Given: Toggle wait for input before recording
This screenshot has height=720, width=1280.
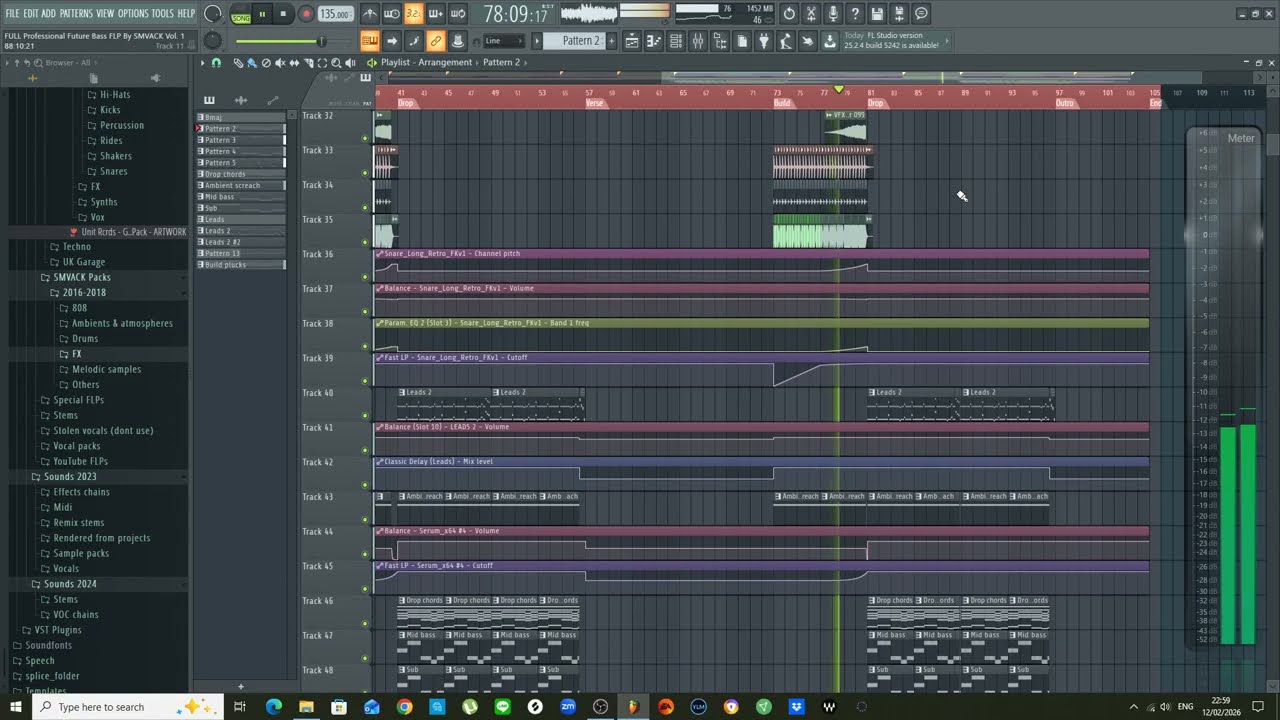Looking at the screenshot, I should pos(391,14).
